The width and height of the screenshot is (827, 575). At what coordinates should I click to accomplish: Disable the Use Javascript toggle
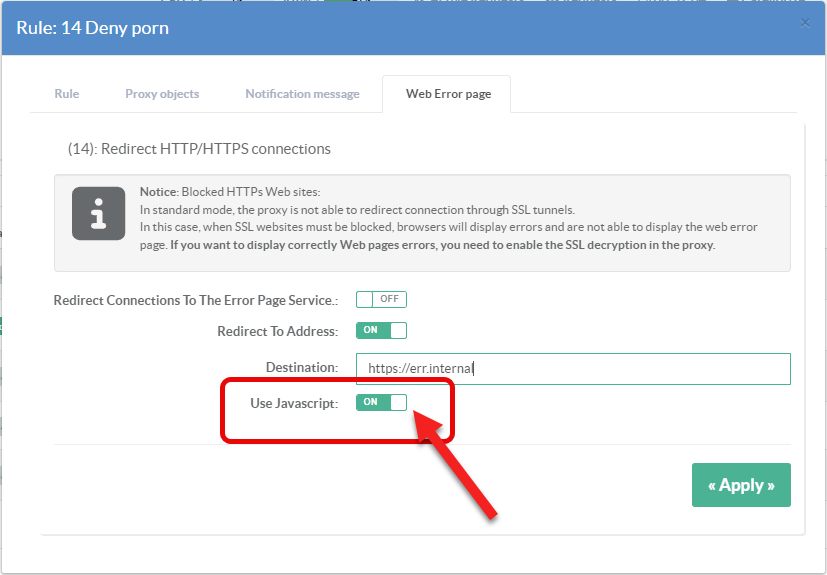381,402
